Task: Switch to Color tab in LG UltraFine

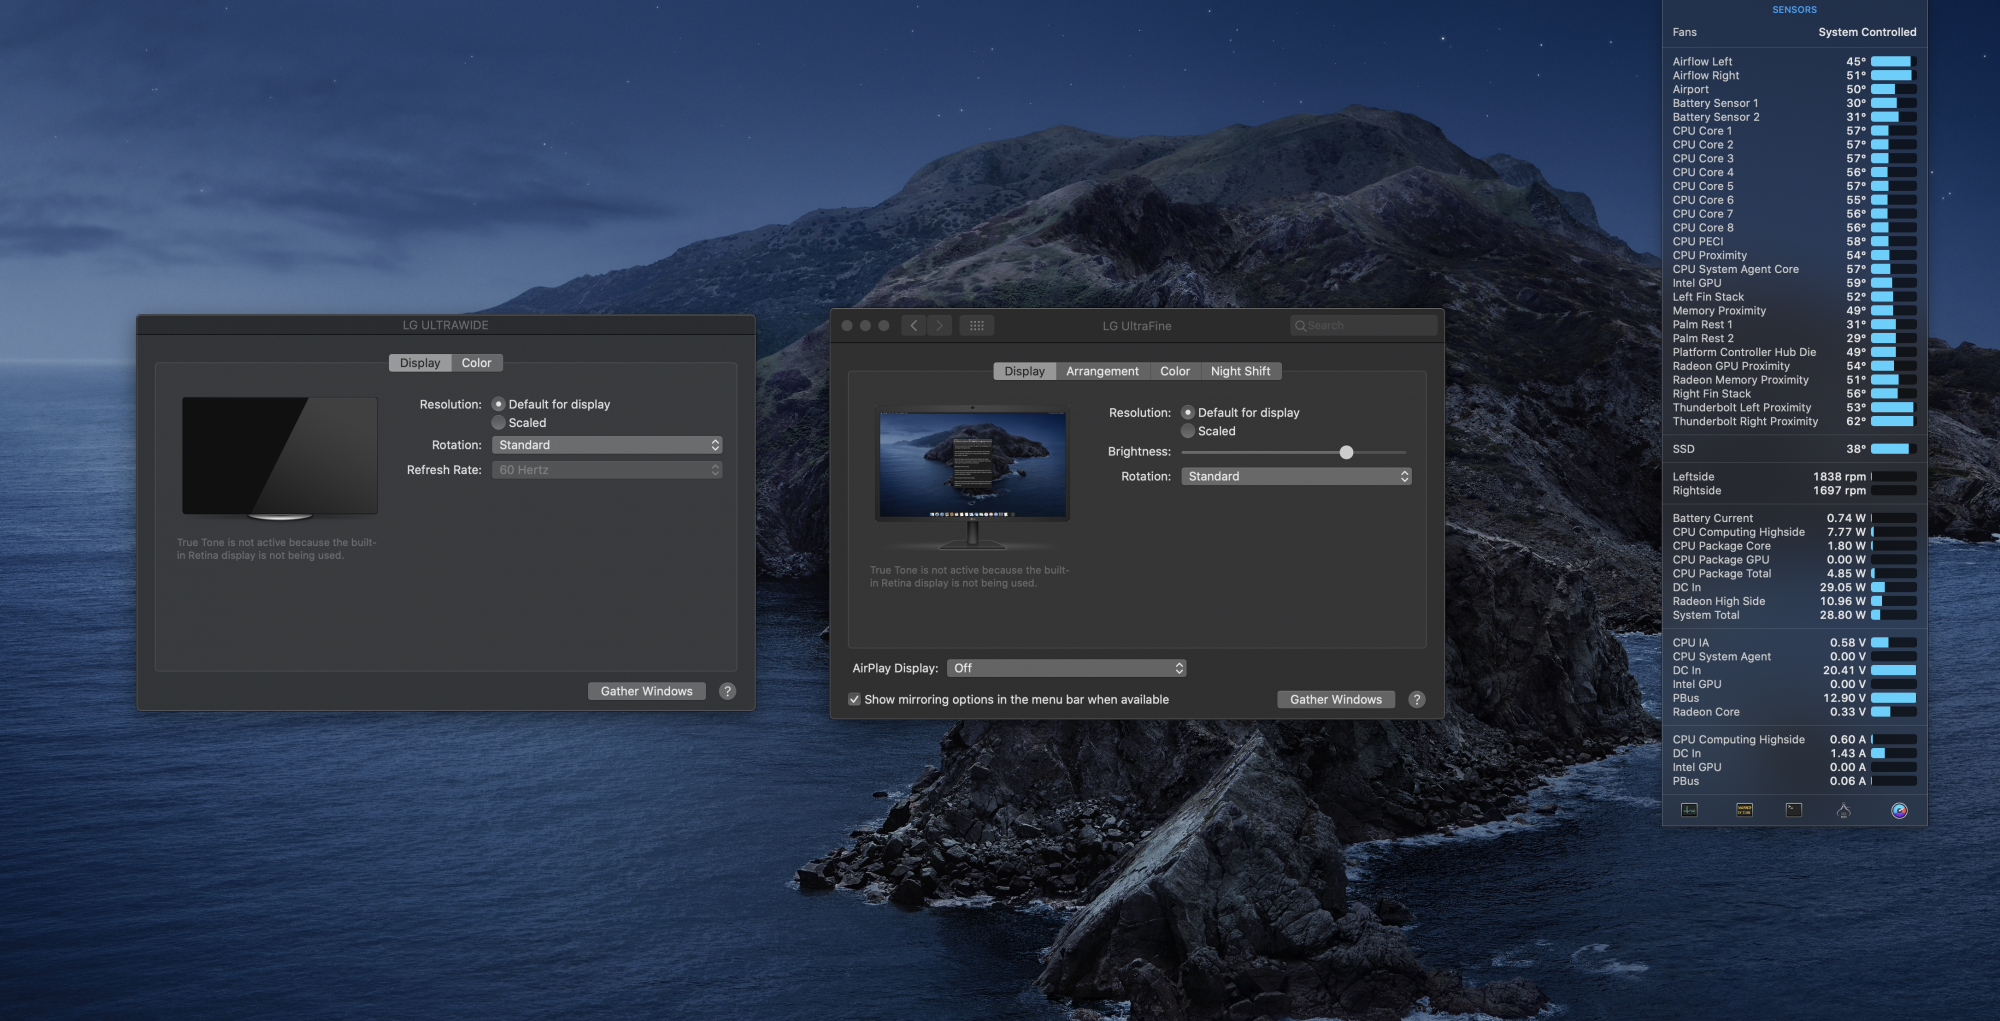Action: 1175,371
